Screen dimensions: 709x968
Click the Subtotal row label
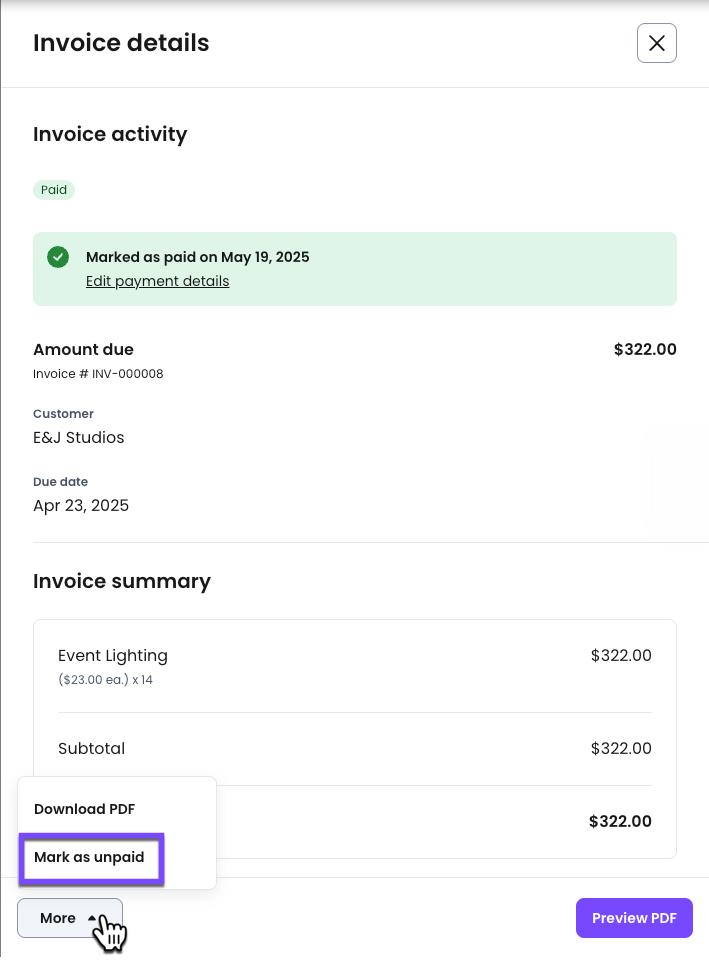pyautogui.click(x=91, y=748)
